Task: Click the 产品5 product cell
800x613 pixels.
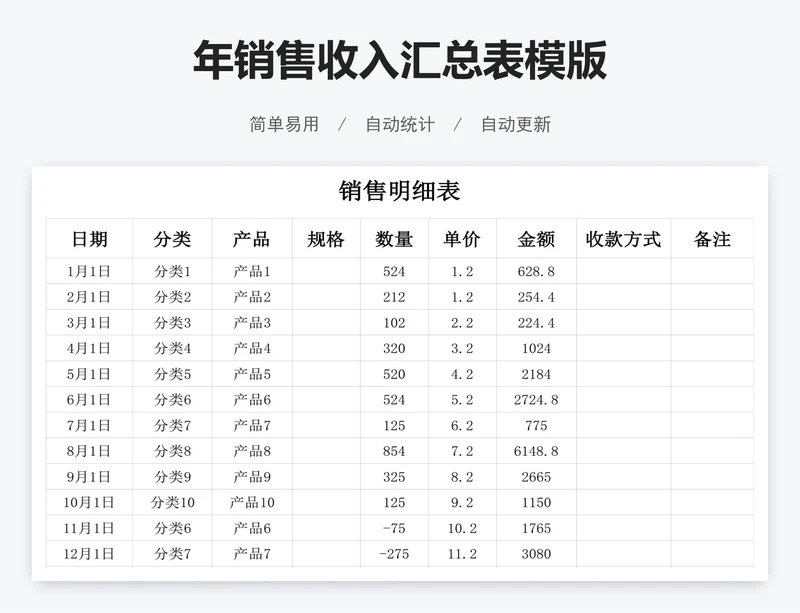Action: click(252, 374)
